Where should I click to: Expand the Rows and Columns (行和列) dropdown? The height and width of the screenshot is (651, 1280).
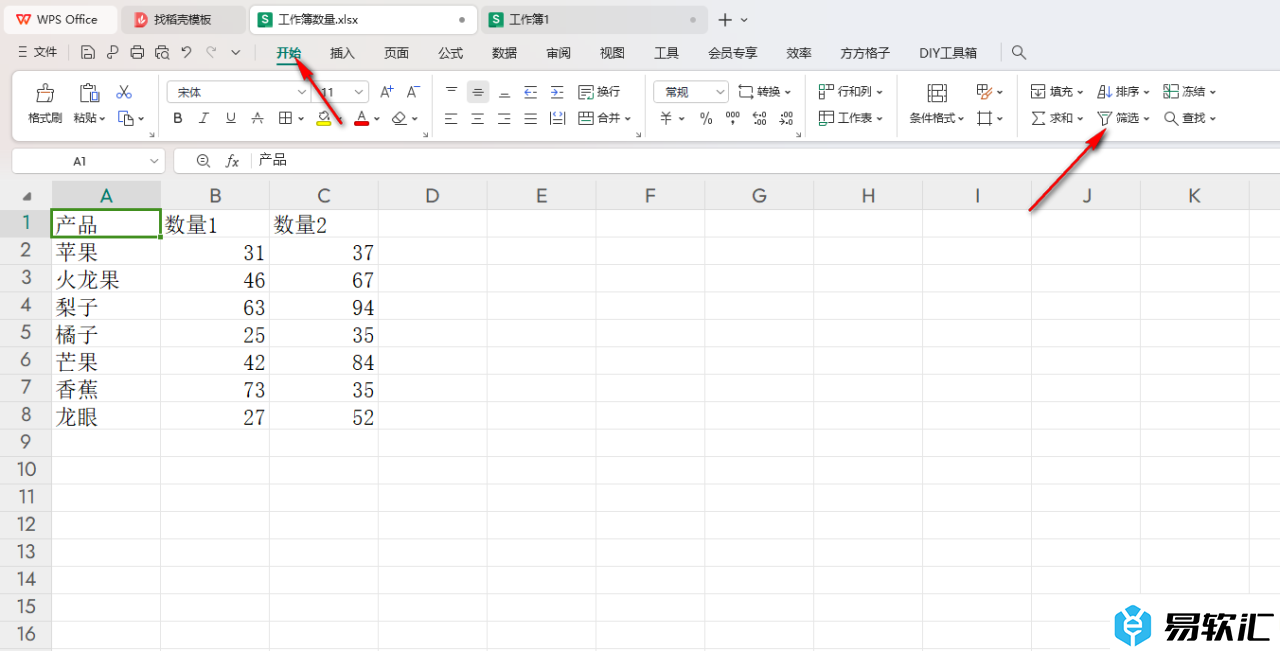pyautogui.click(x=880, y=92)
